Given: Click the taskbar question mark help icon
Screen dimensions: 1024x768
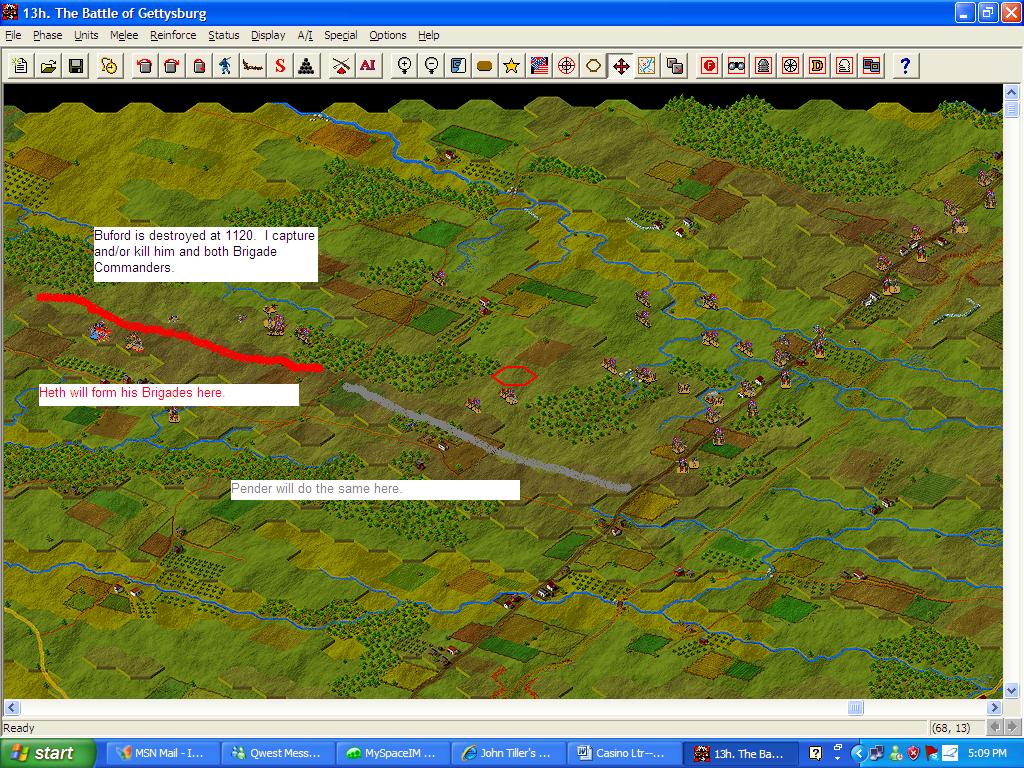Looking at the screenshot, I should 815,754.
